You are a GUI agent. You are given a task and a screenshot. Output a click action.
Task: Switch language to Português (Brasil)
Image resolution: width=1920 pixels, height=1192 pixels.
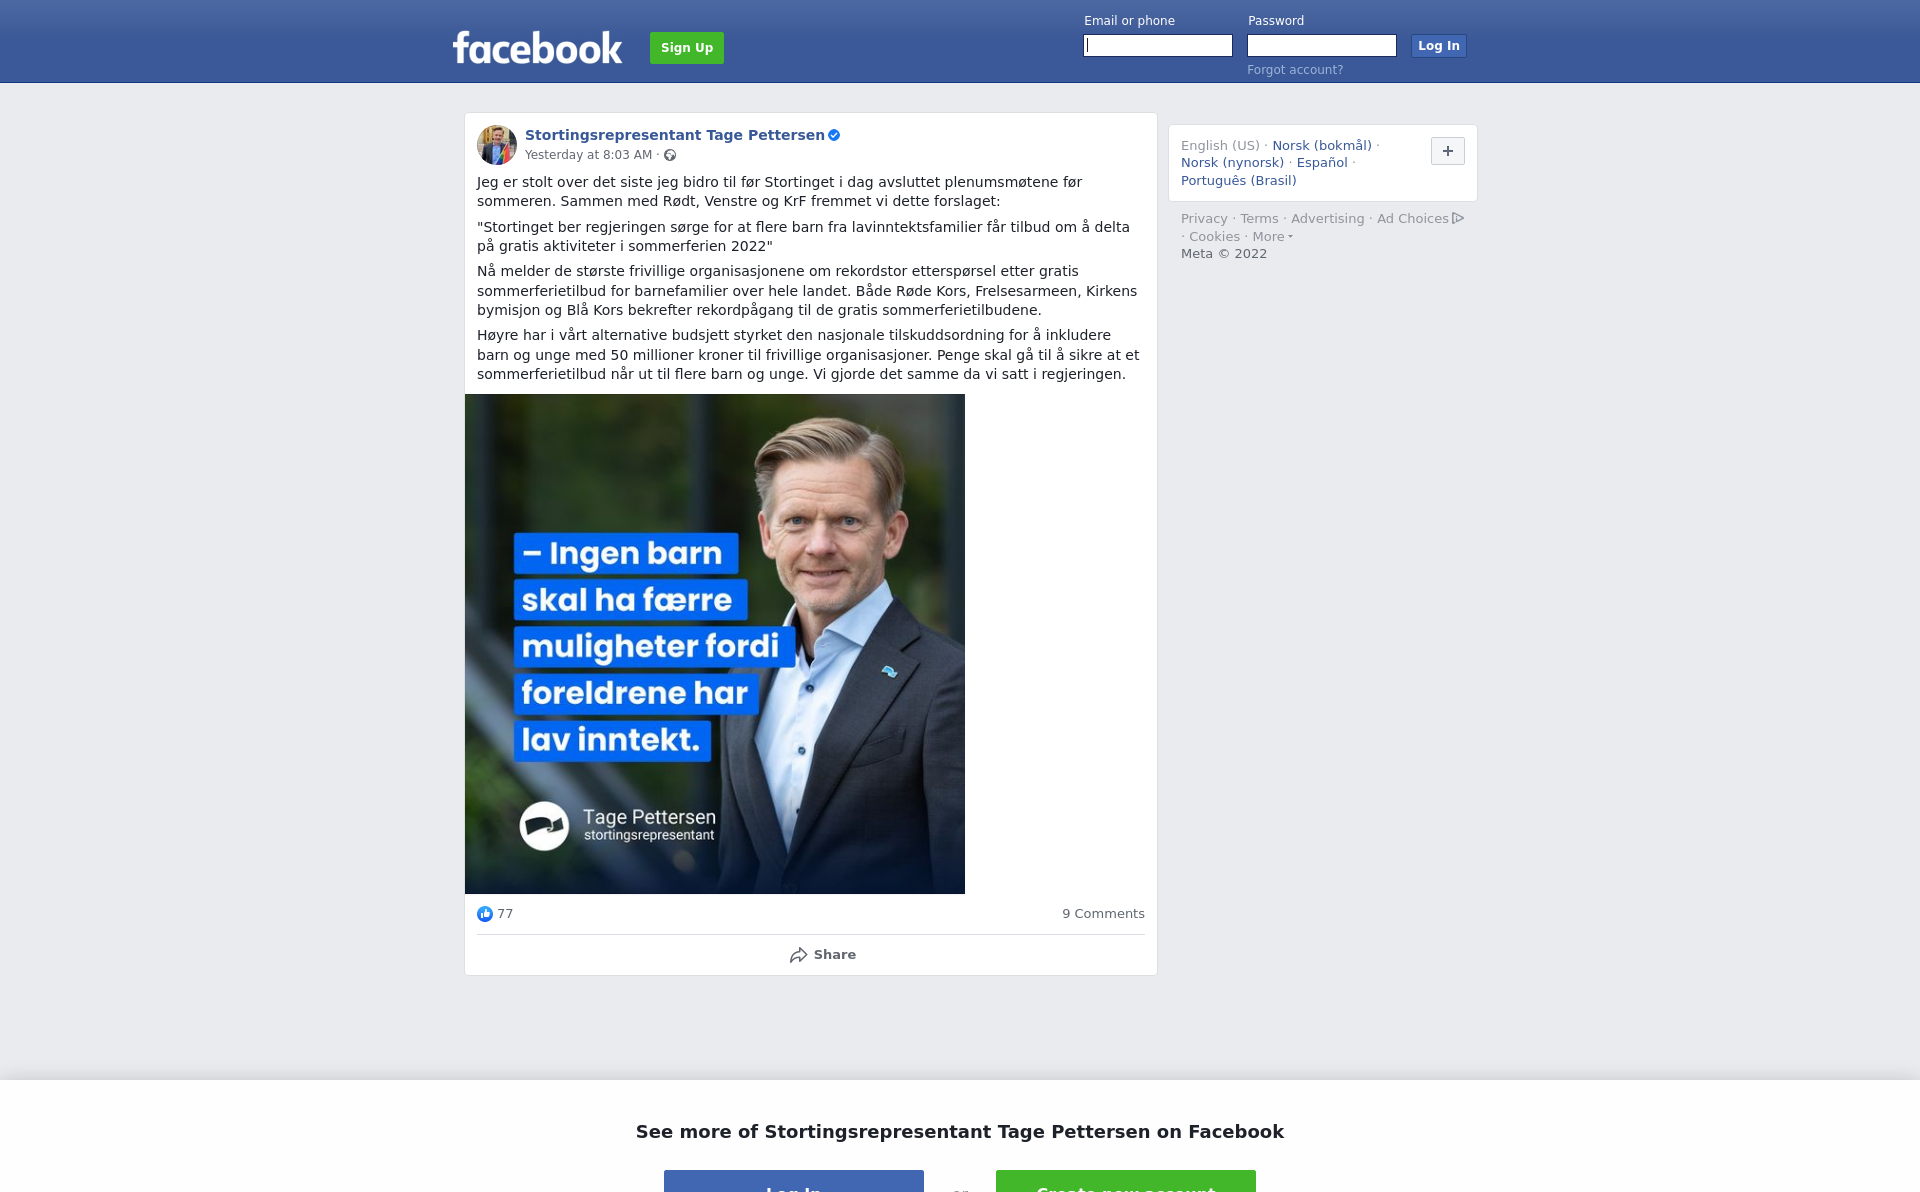[1238, 181]
